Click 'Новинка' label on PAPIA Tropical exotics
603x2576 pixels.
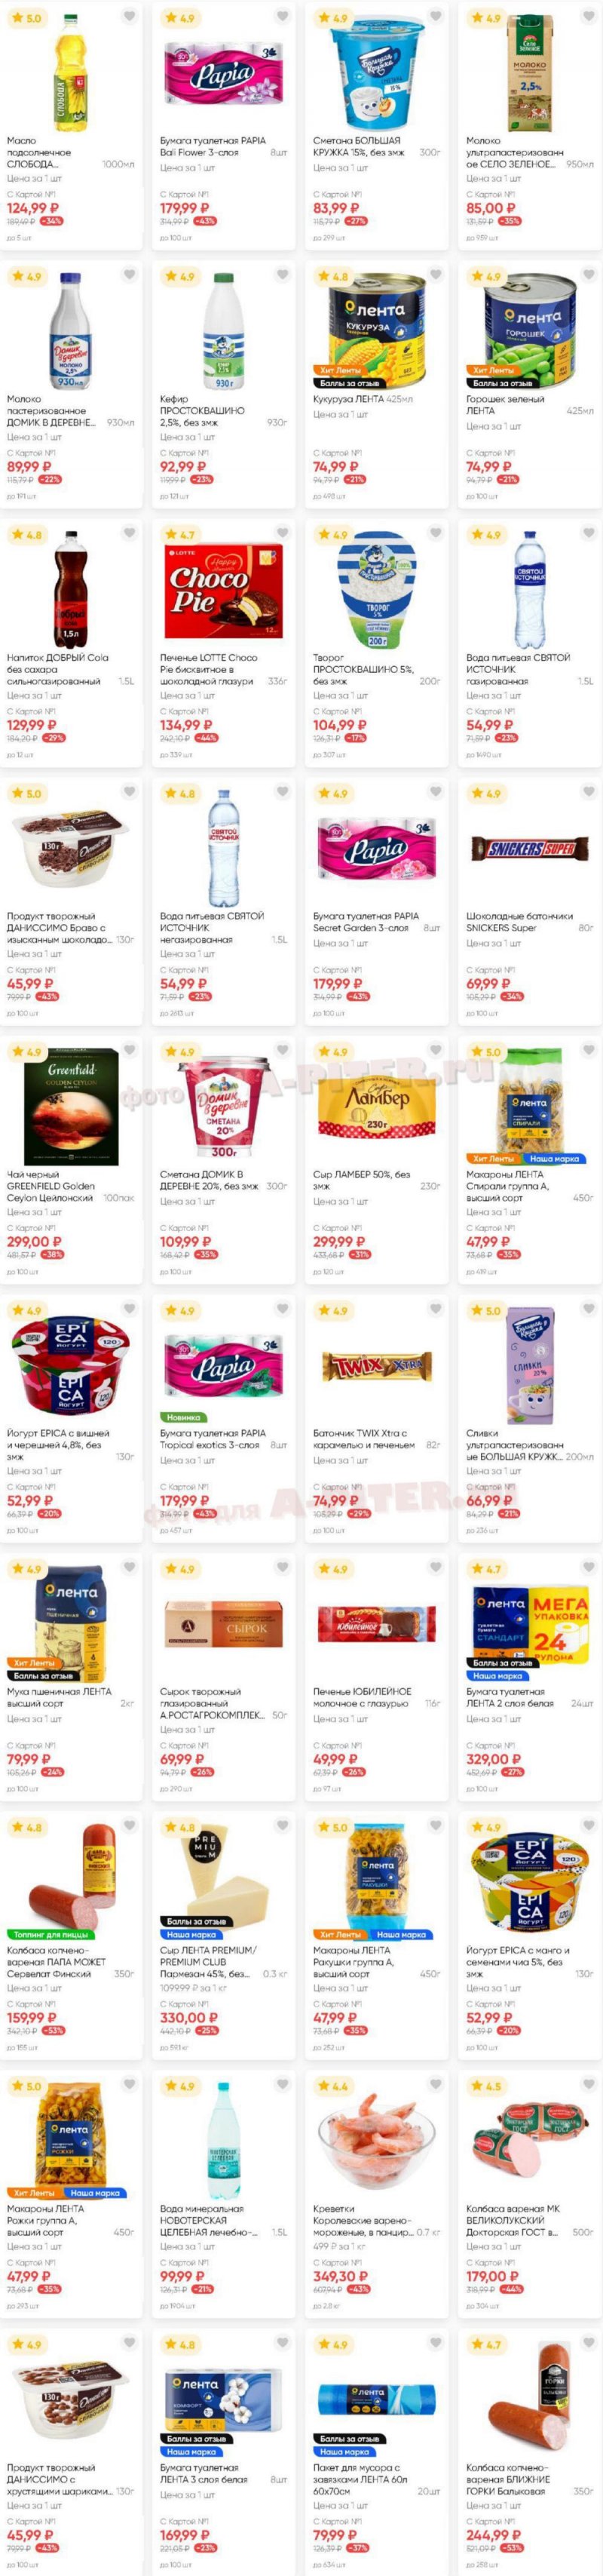(183, 1417)
